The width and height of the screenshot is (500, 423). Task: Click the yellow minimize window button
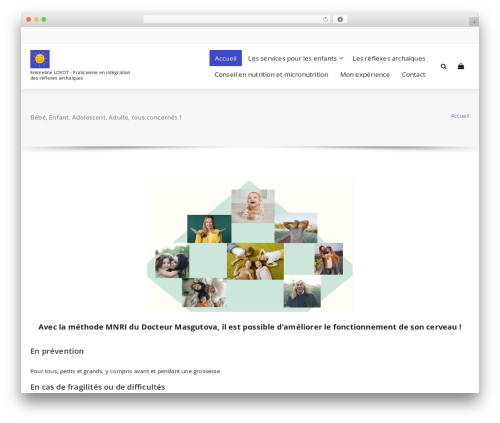pyautogui.click(x=36, y=19)
